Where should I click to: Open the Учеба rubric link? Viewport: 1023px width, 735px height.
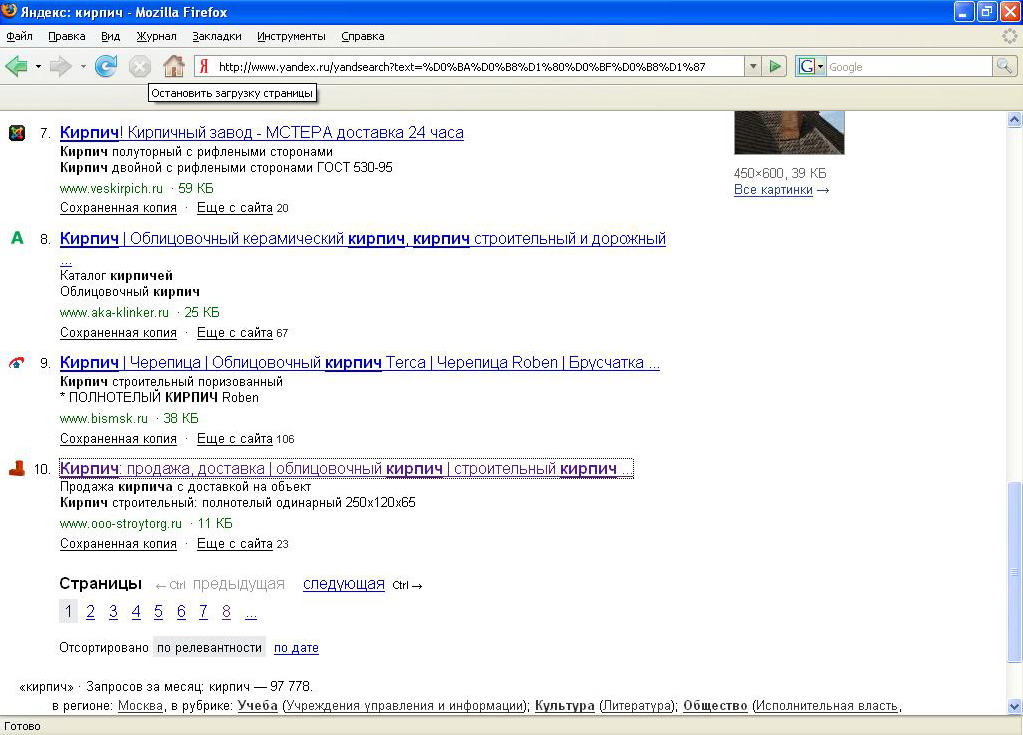coord(257,706)
